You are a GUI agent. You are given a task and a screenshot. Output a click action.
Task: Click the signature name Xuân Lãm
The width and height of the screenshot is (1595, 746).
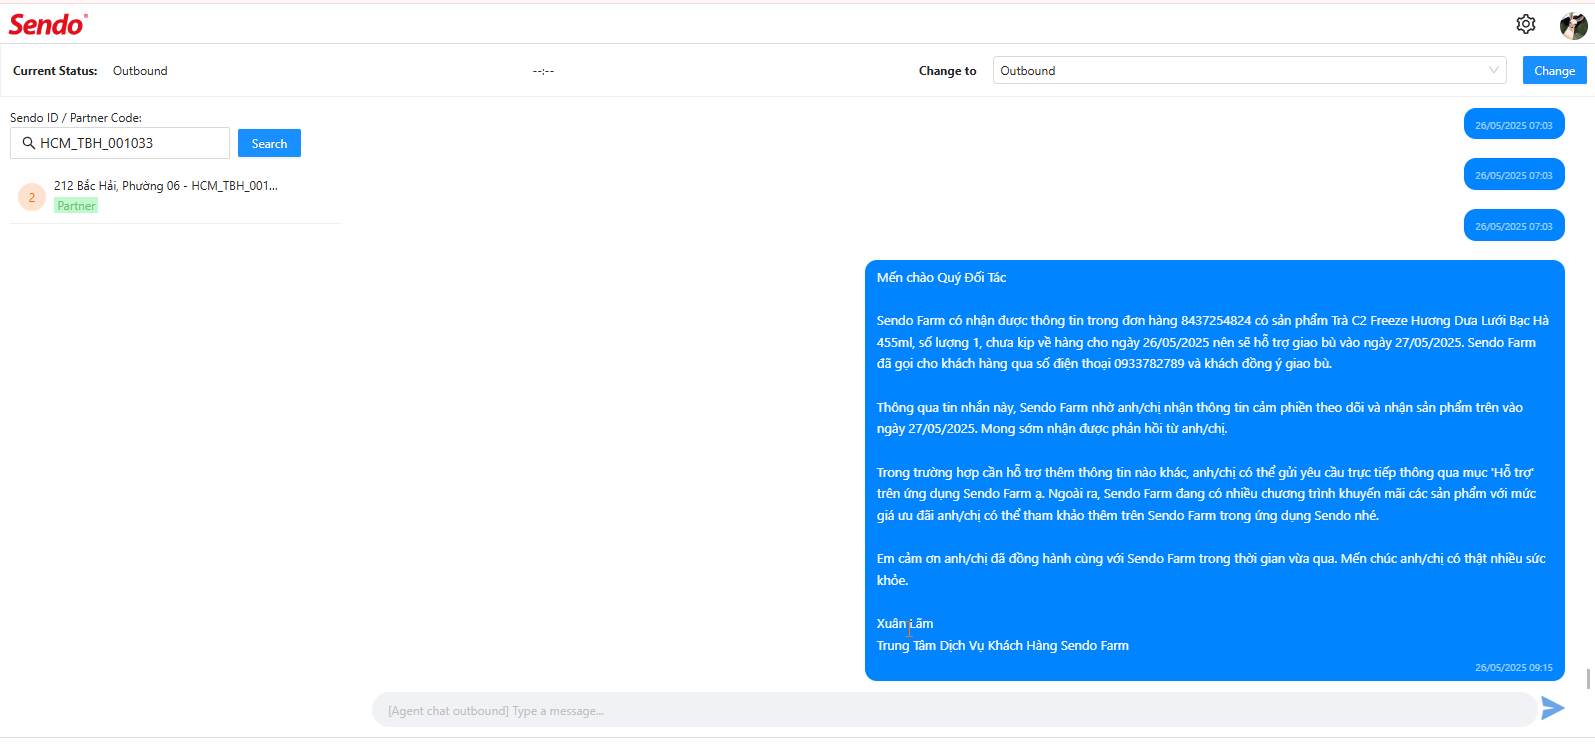[905, 624]
